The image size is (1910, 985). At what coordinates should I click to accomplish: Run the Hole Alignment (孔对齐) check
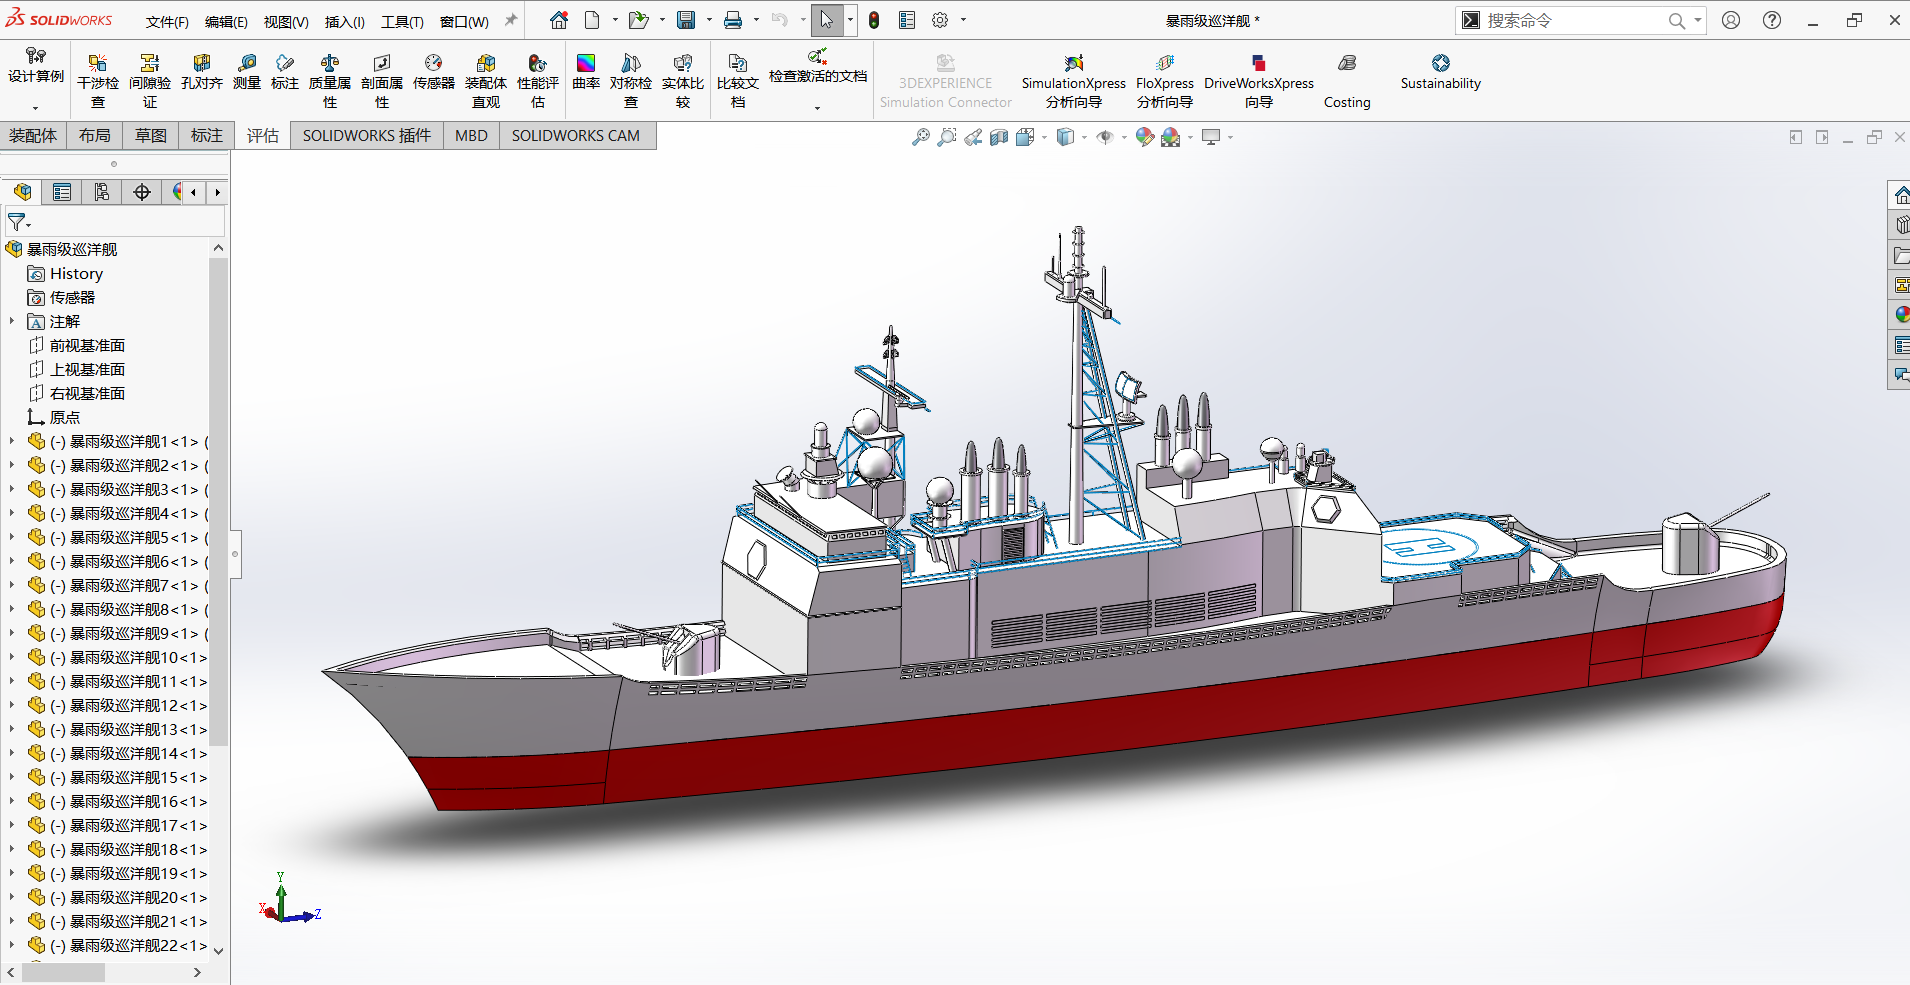pos(202,72)
